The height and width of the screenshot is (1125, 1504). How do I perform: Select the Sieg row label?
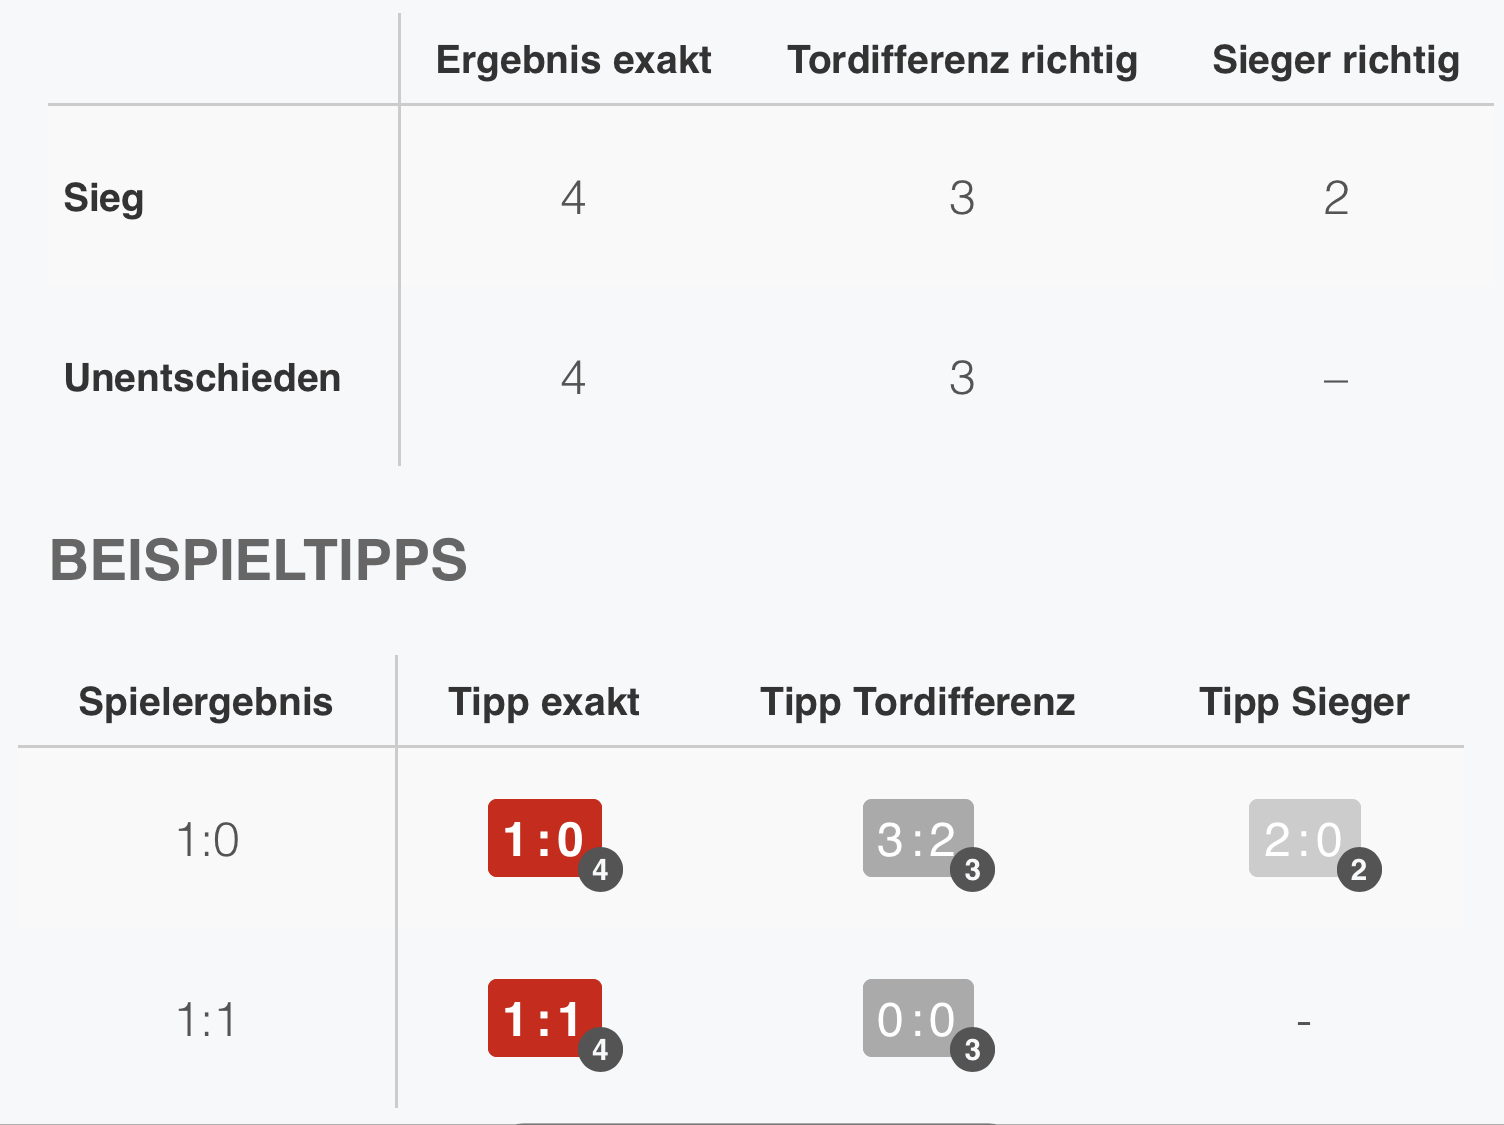coord(104,198)
